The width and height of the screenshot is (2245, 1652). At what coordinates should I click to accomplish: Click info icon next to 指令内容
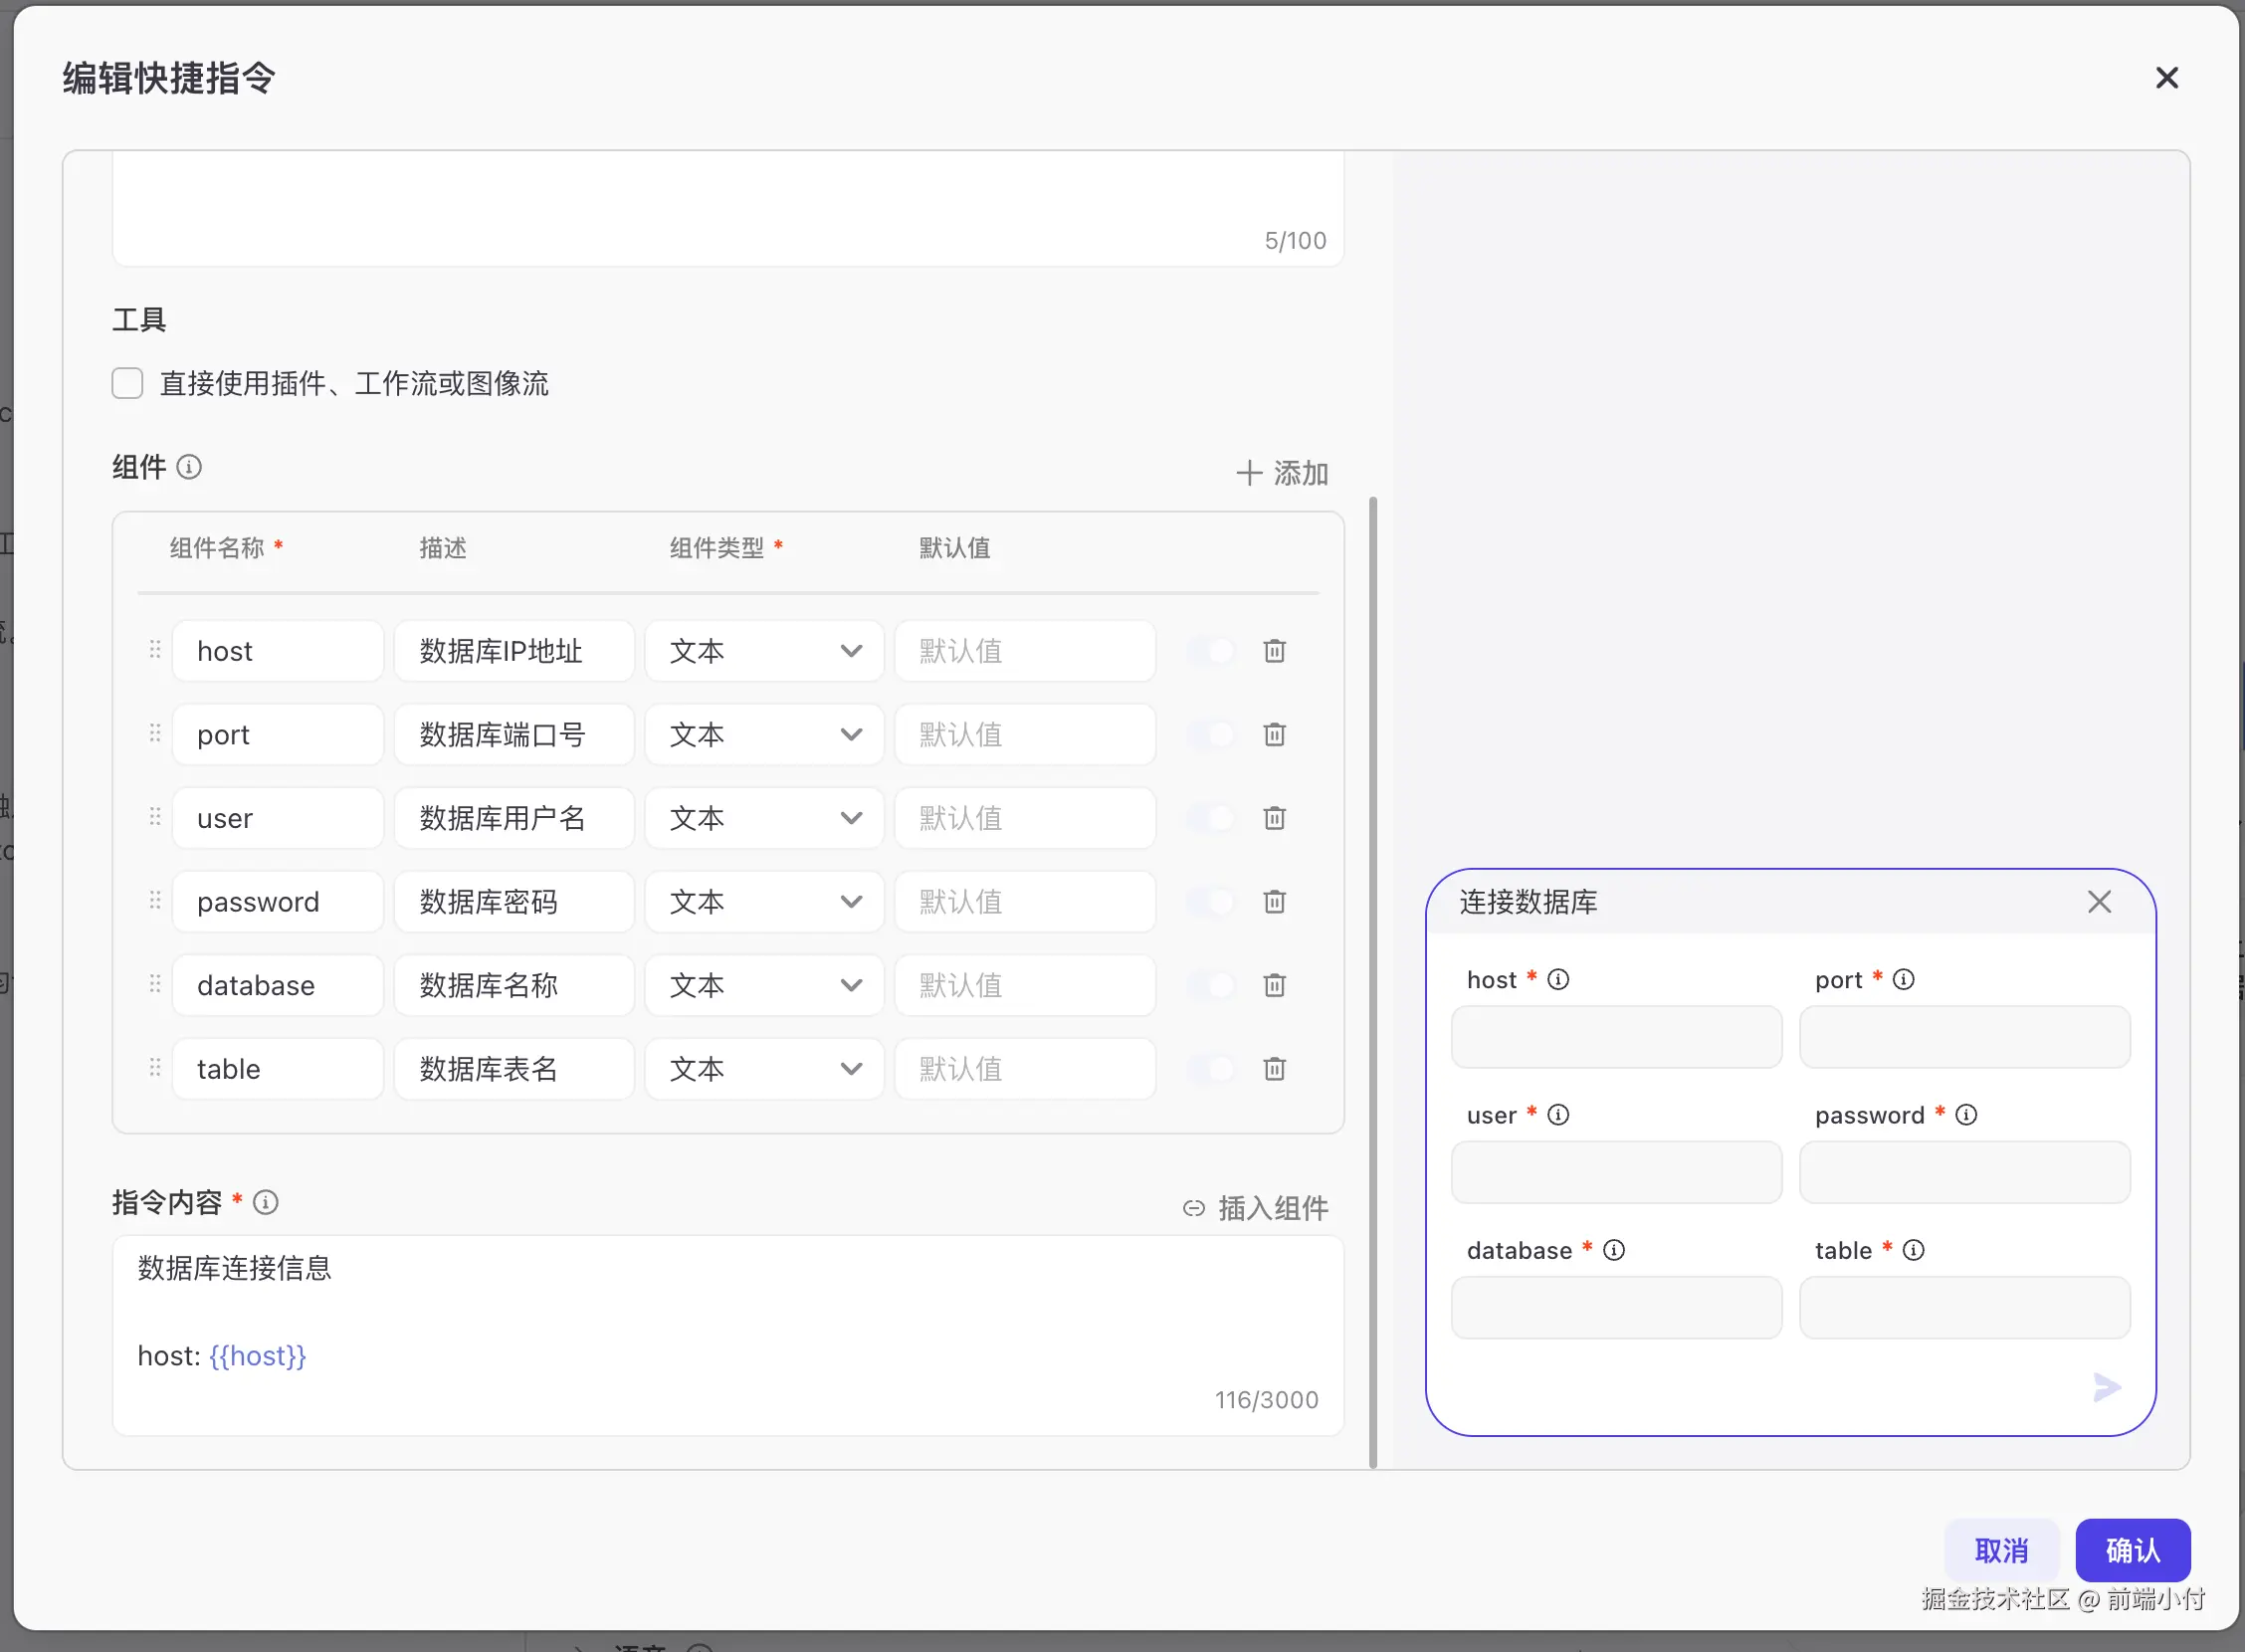265,1202
